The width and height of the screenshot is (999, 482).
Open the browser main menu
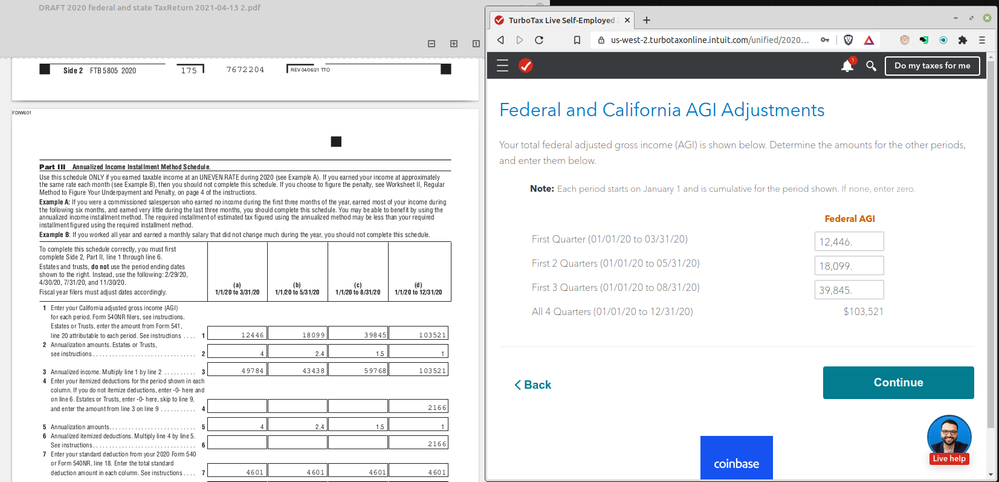tap(982, 40)
